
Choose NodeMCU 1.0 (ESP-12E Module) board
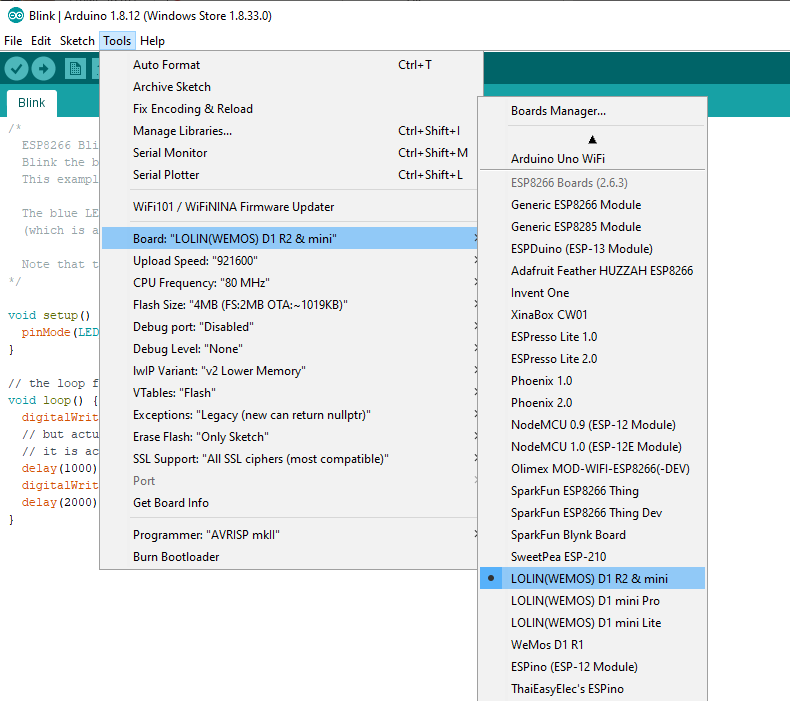(x=596, y=447)
